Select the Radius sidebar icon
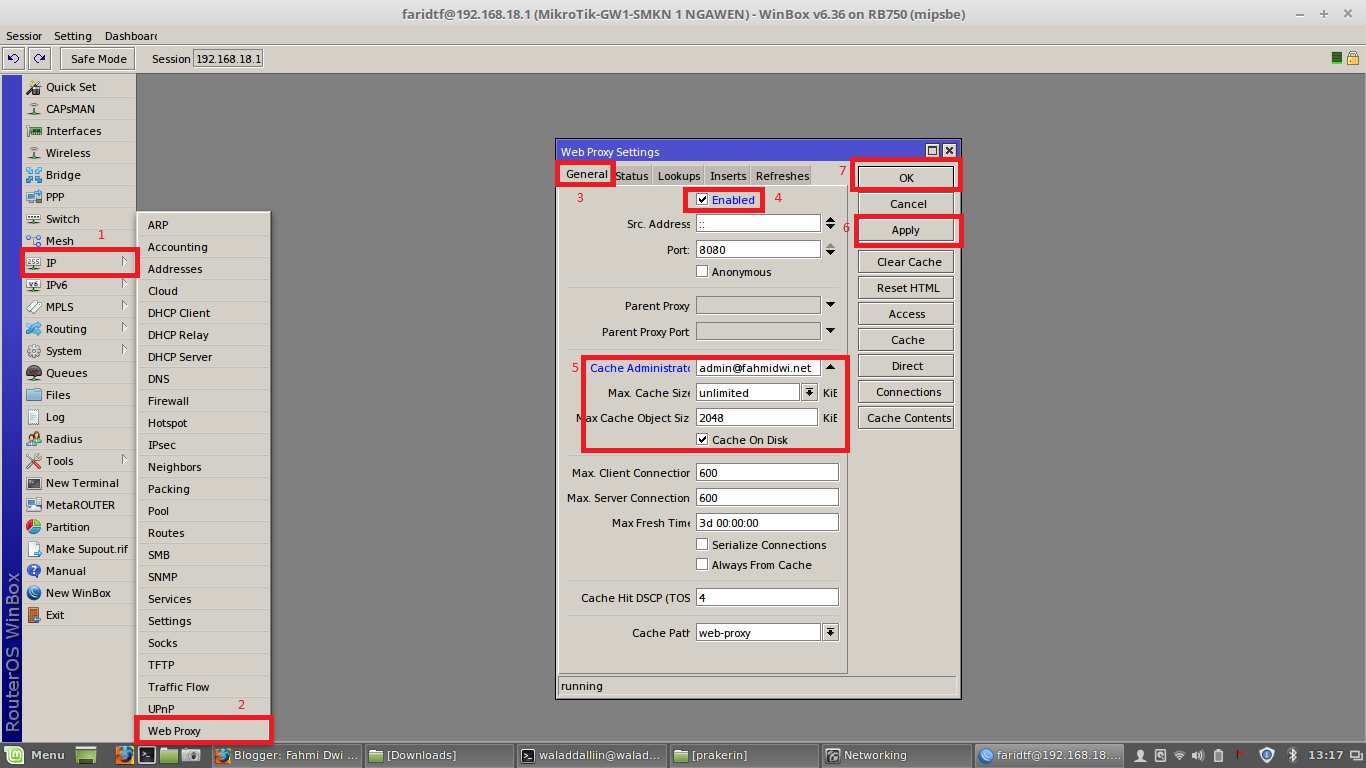 (34, 439)
